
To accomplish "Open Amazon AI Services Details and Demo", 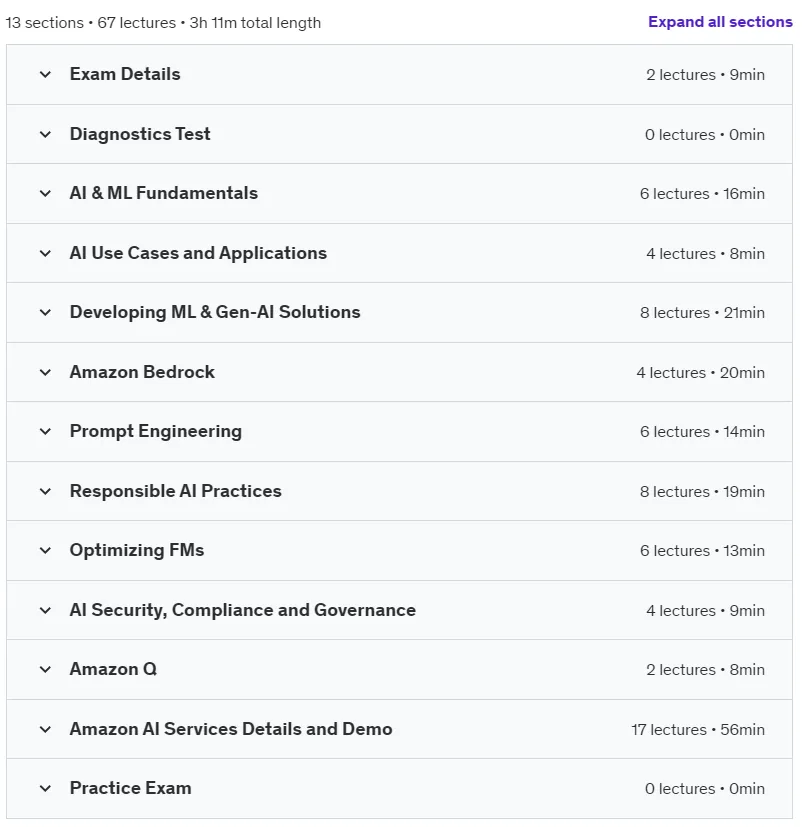I will [399, 729].
